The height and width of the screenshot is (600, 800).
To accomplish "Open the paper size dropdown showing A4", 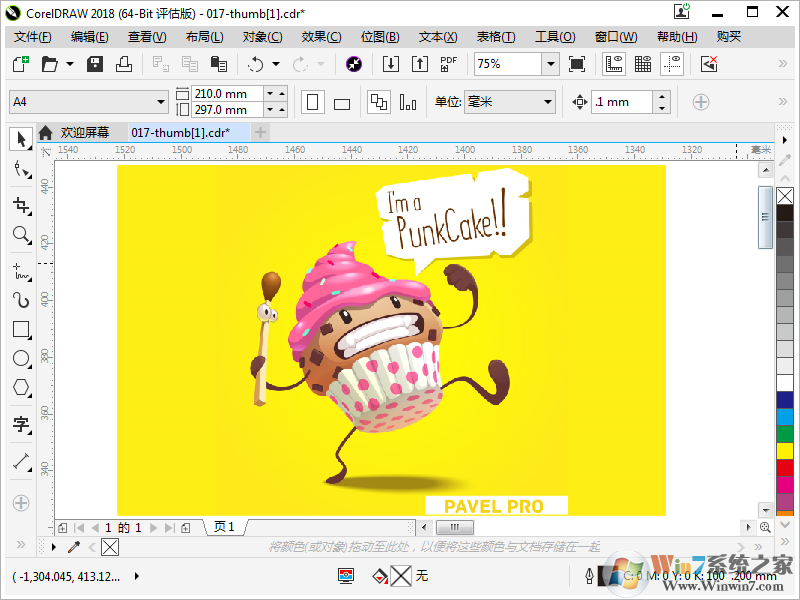I will [160, 102].
